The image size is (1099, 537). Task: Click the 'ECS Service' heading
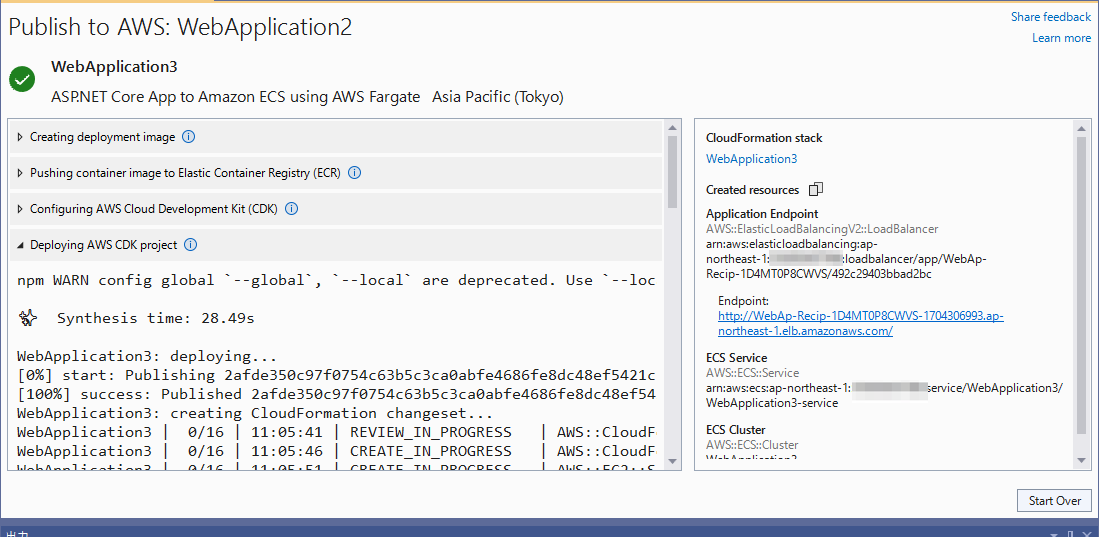pos(737,358)
